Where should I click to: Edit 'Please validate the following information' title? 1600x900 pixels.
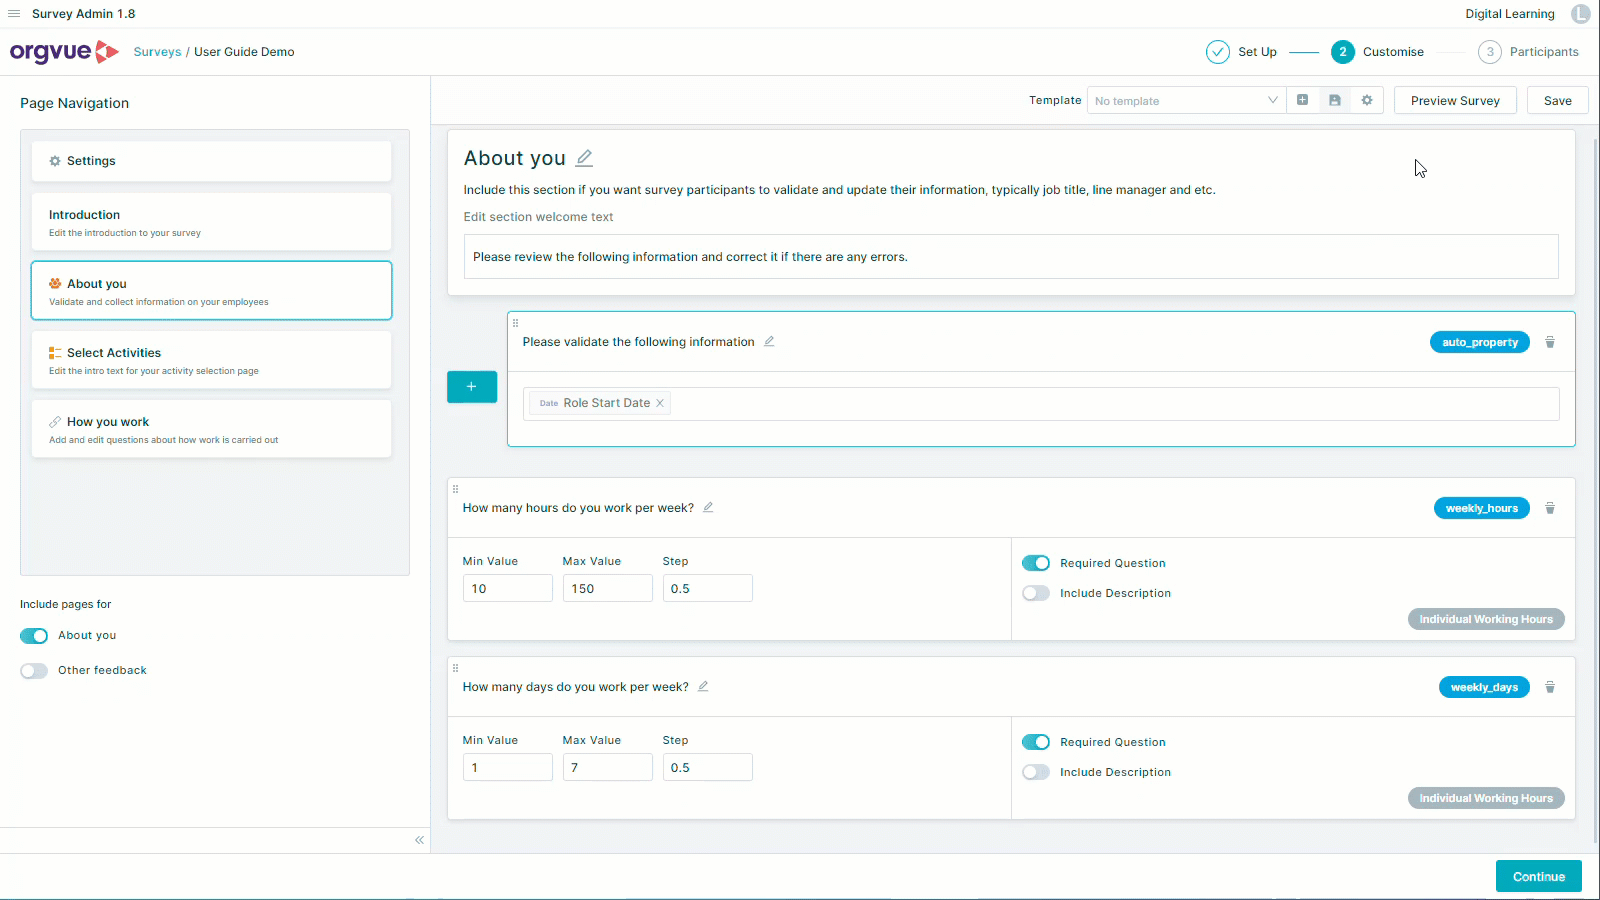(x=769, y=341)
